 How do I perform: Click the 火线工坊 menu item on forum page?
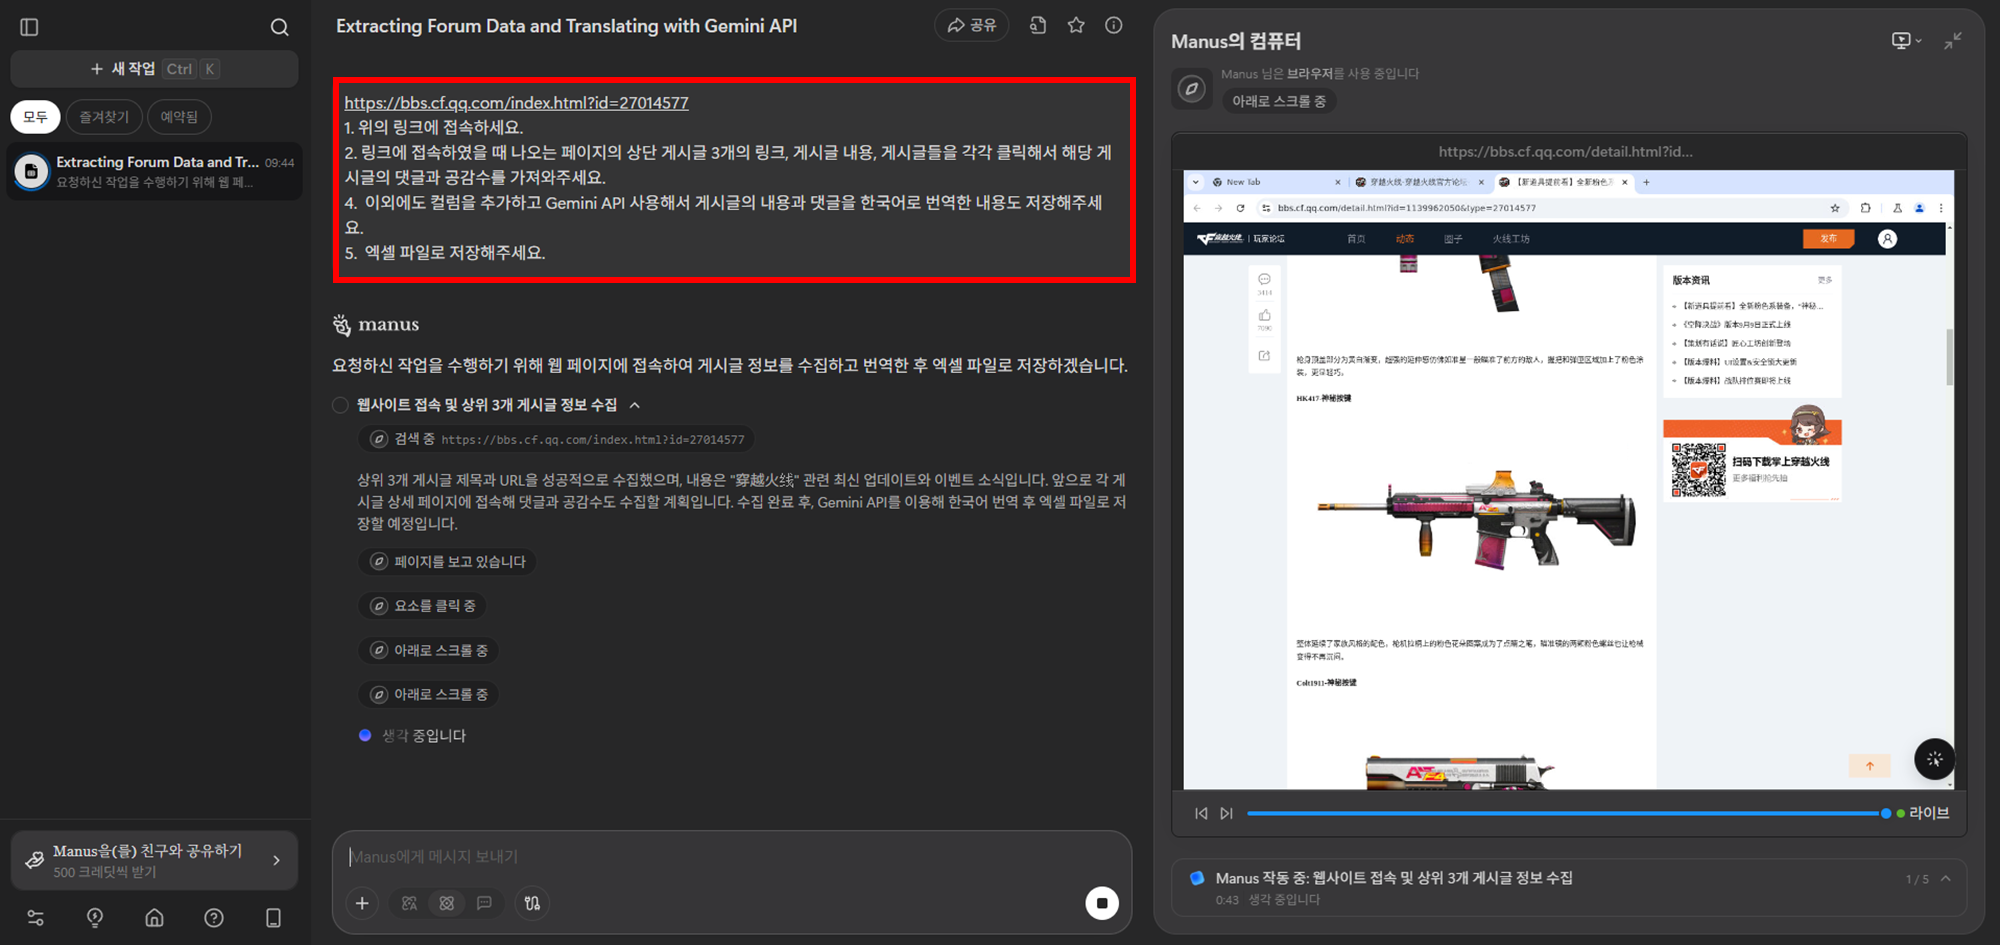click(x=1511, y=239)
